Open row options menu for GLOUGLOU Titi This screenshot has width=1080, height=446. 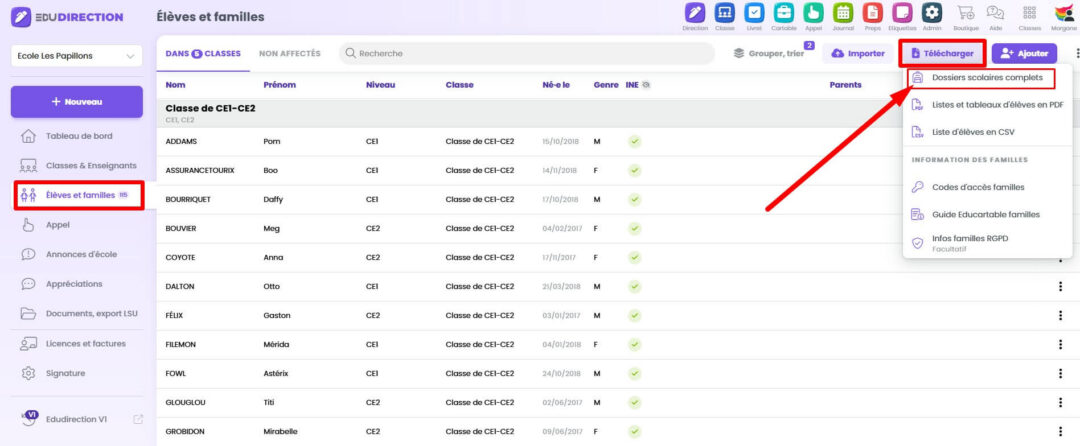[1060, 402]
